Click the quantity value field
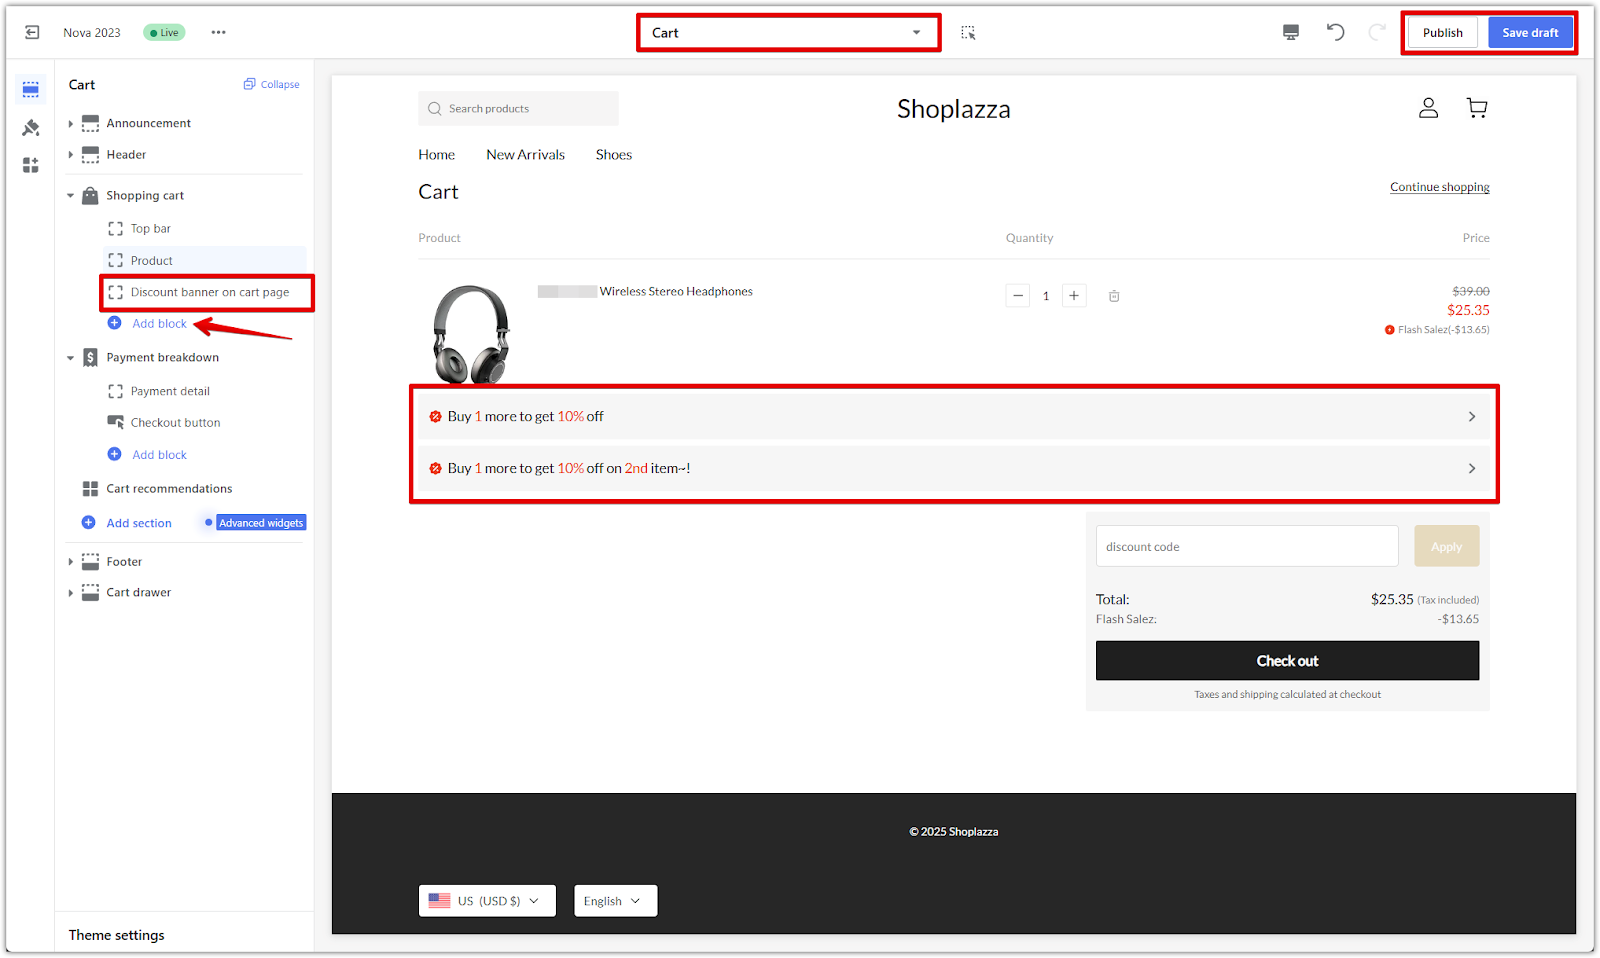This screenshot has width=1600, height=958. tap(1046, 296)
